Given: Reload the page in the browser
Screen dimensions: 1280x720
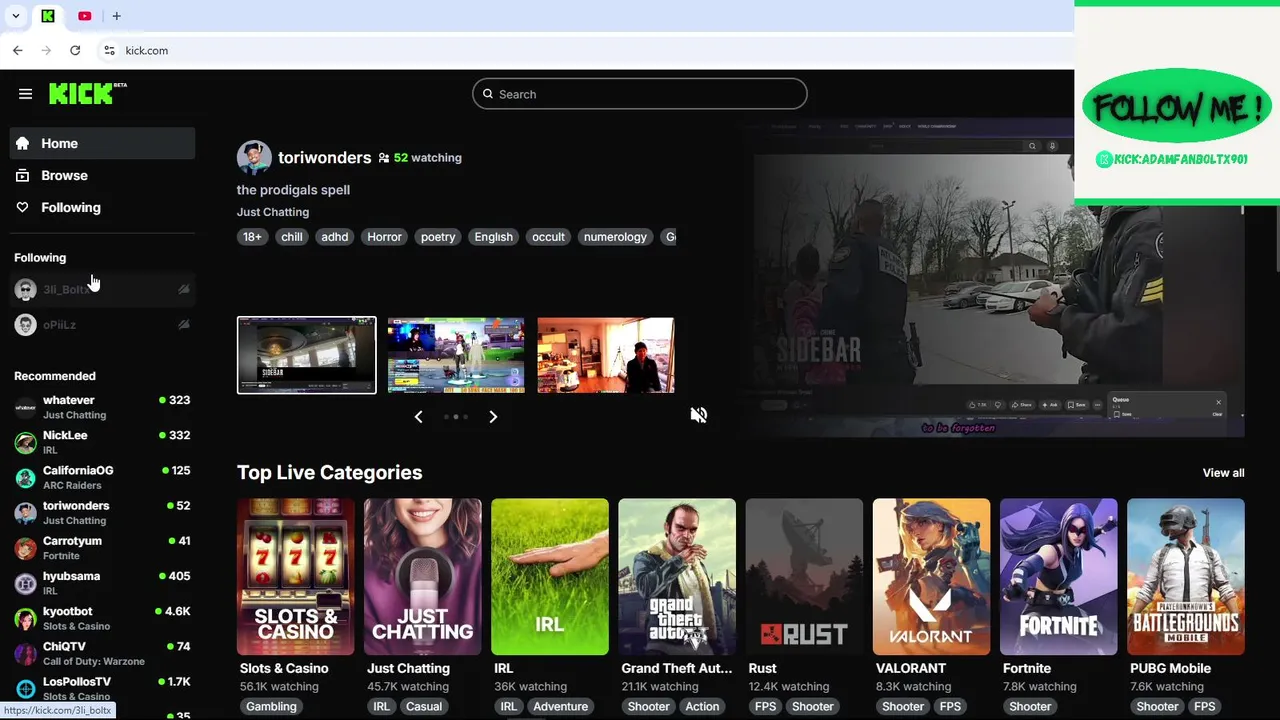Looking at the screenshot, I should click(75, 50).
